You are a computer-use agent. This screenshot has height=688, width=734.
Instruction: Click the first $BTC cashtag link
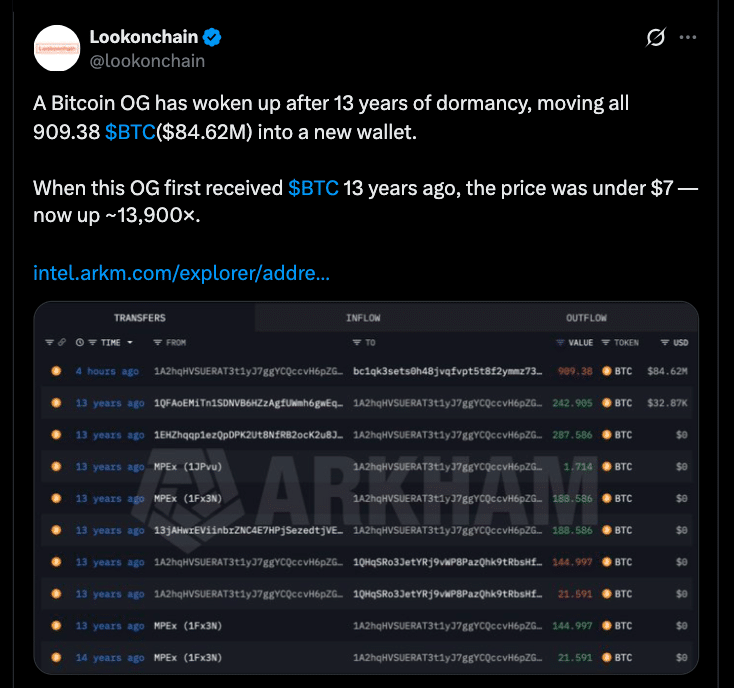pyautogui.click(x=129, y=132)
